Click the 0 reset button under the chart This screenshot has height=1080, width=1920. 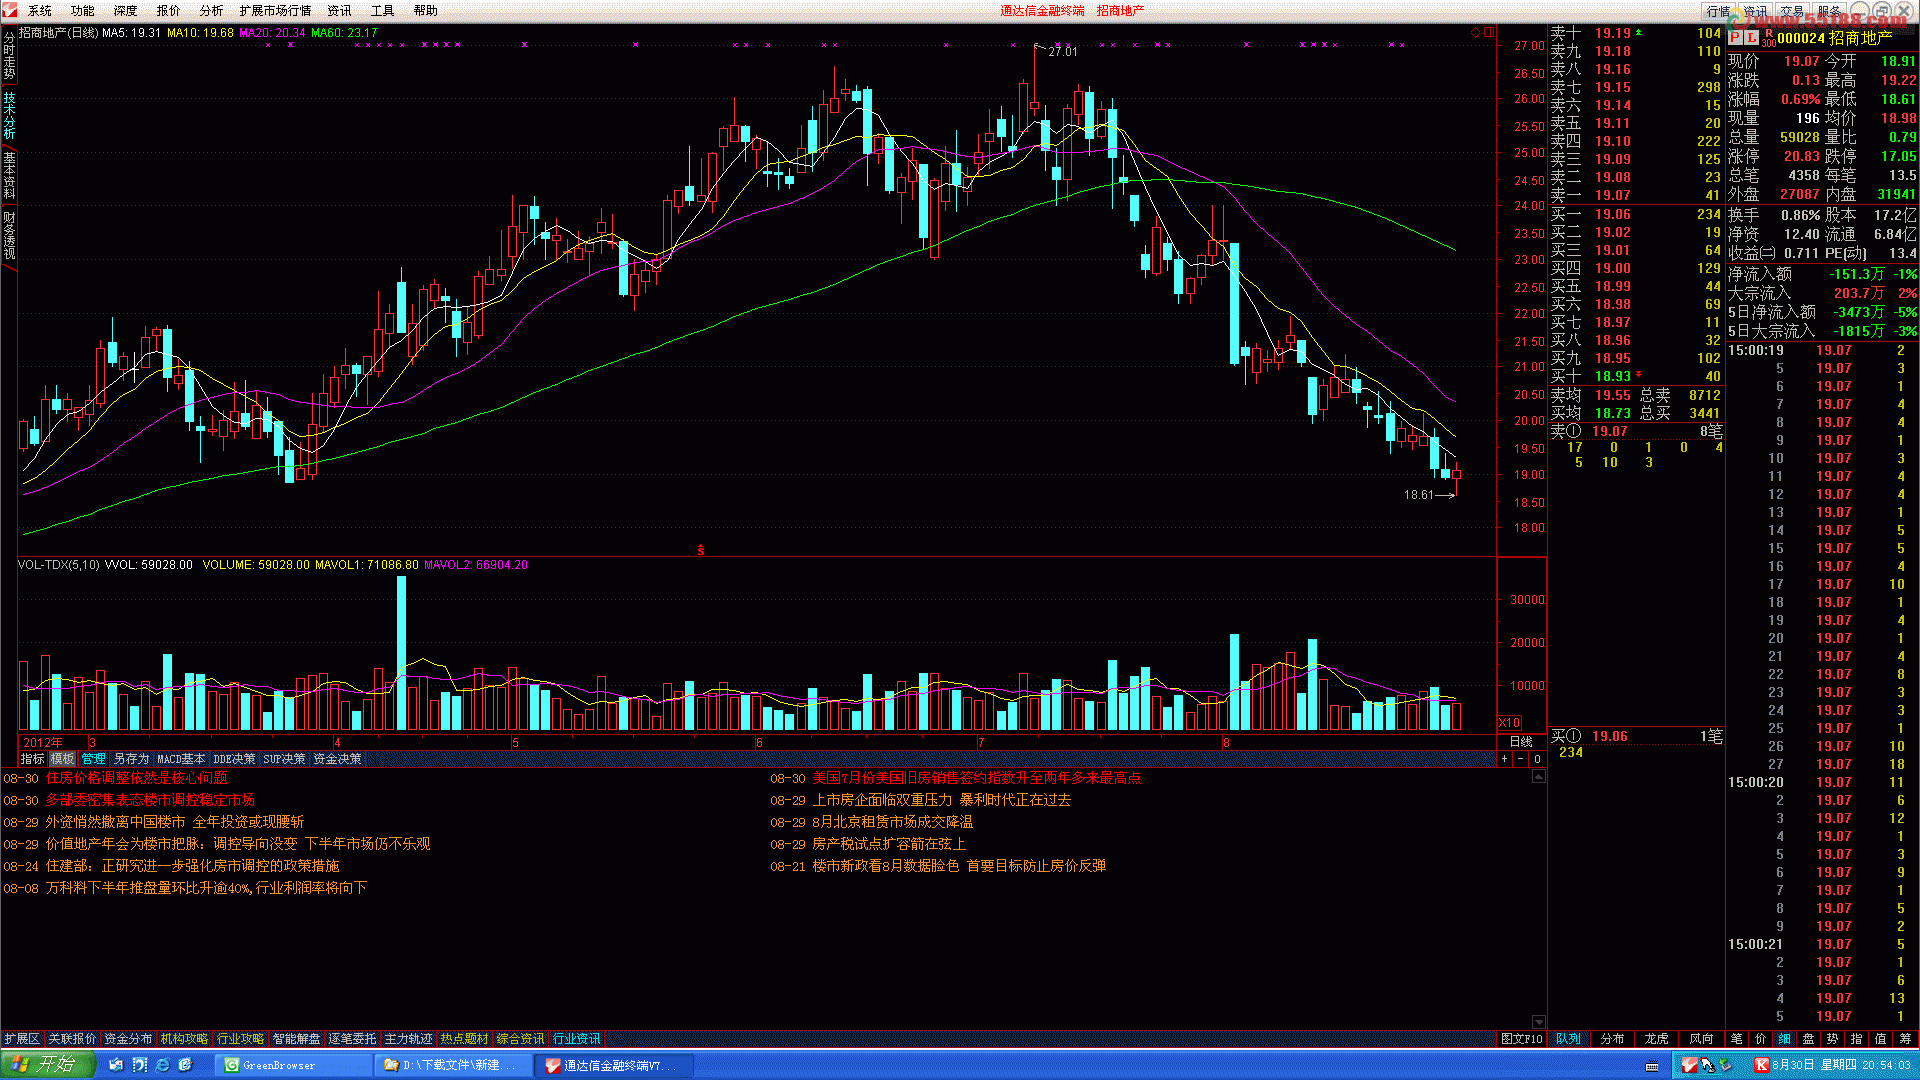coord(1538,760)
